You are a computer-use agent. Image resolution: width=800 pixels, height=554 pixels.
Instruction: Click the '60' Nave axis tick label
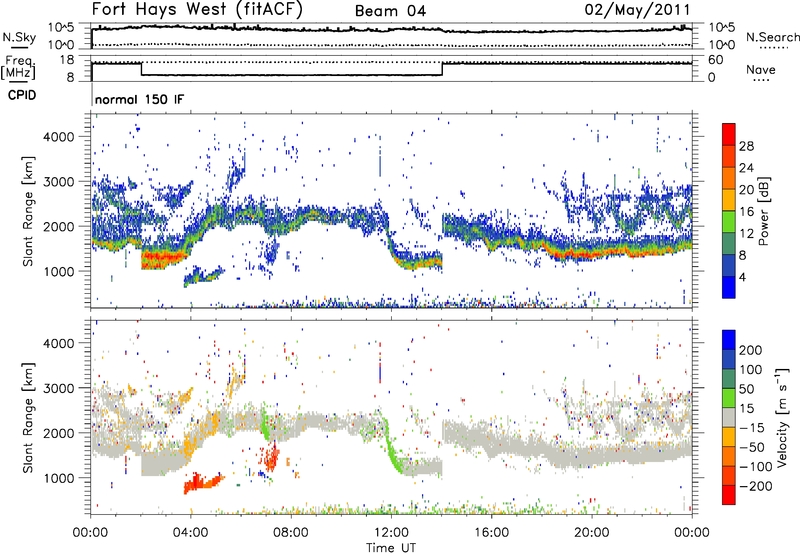pos(715,60)
